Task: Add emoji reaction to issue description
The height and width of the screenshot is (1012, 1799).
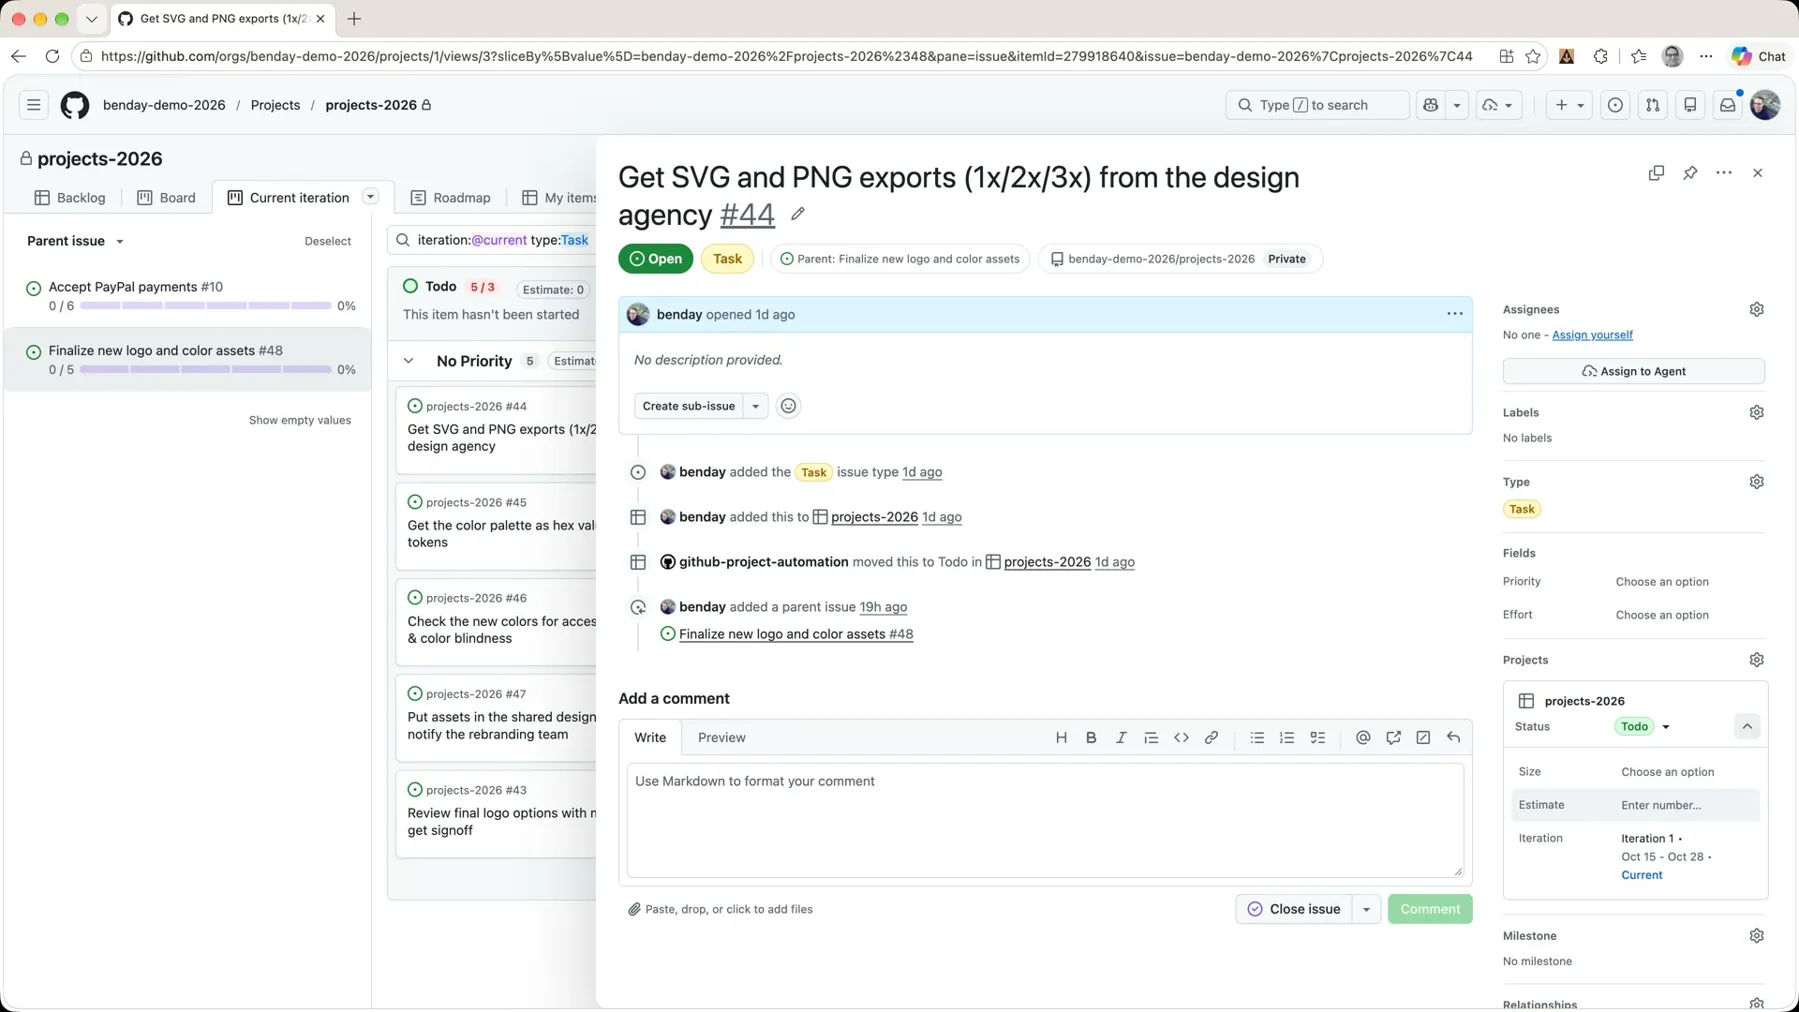Action: click(788, 406)
